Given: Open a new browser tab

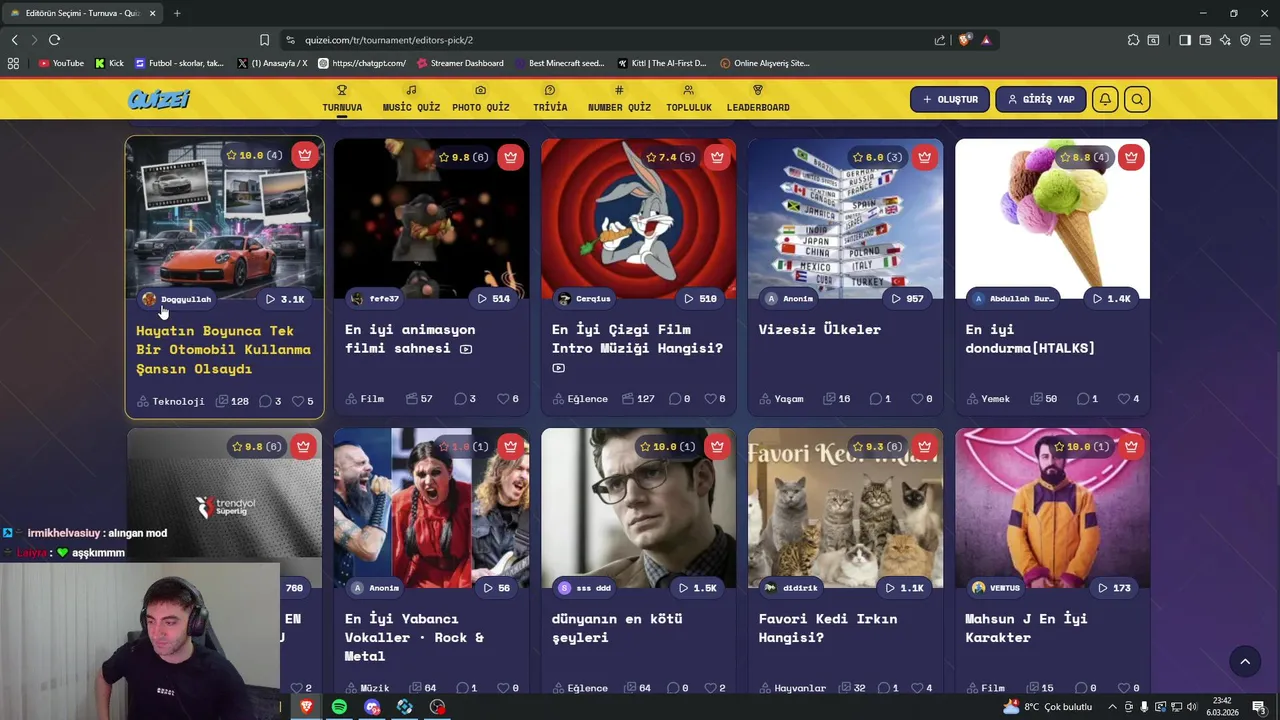Looking at the screenshot, I should (177, 13).
